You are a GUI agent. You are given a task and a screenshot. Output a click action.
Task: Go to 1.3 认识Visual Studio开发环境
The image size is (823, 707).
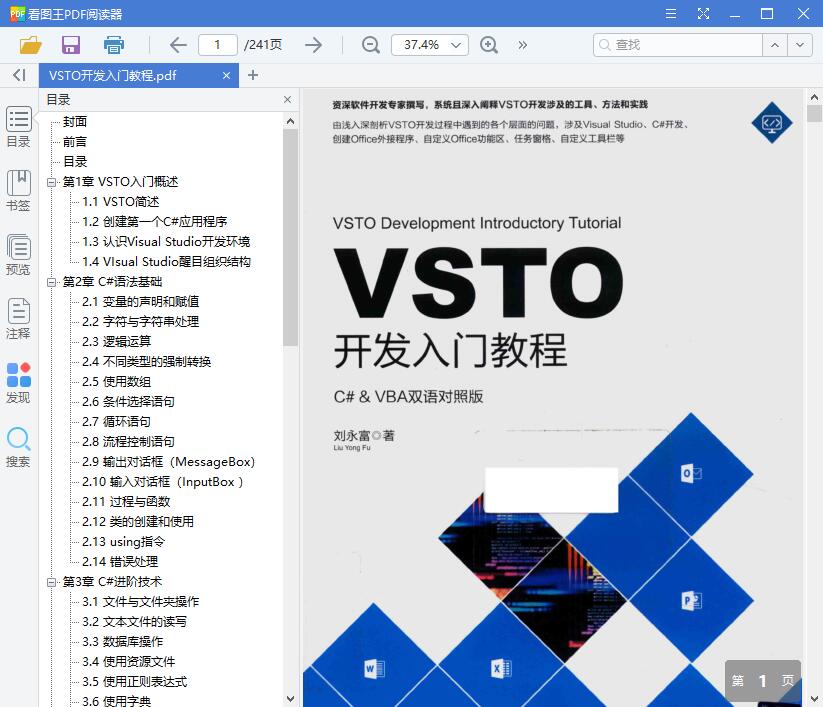[166, 241]
